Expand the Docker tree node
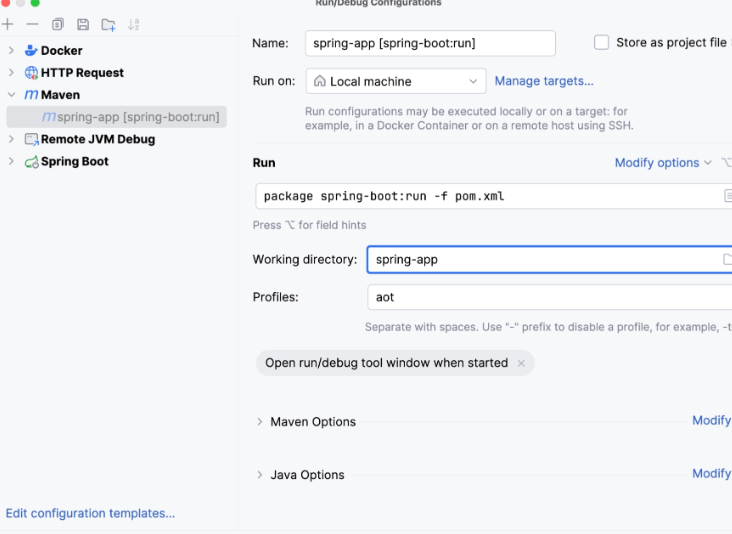This screenshot has width=732, height=534. pyautogui.click(x=11, y=50)
